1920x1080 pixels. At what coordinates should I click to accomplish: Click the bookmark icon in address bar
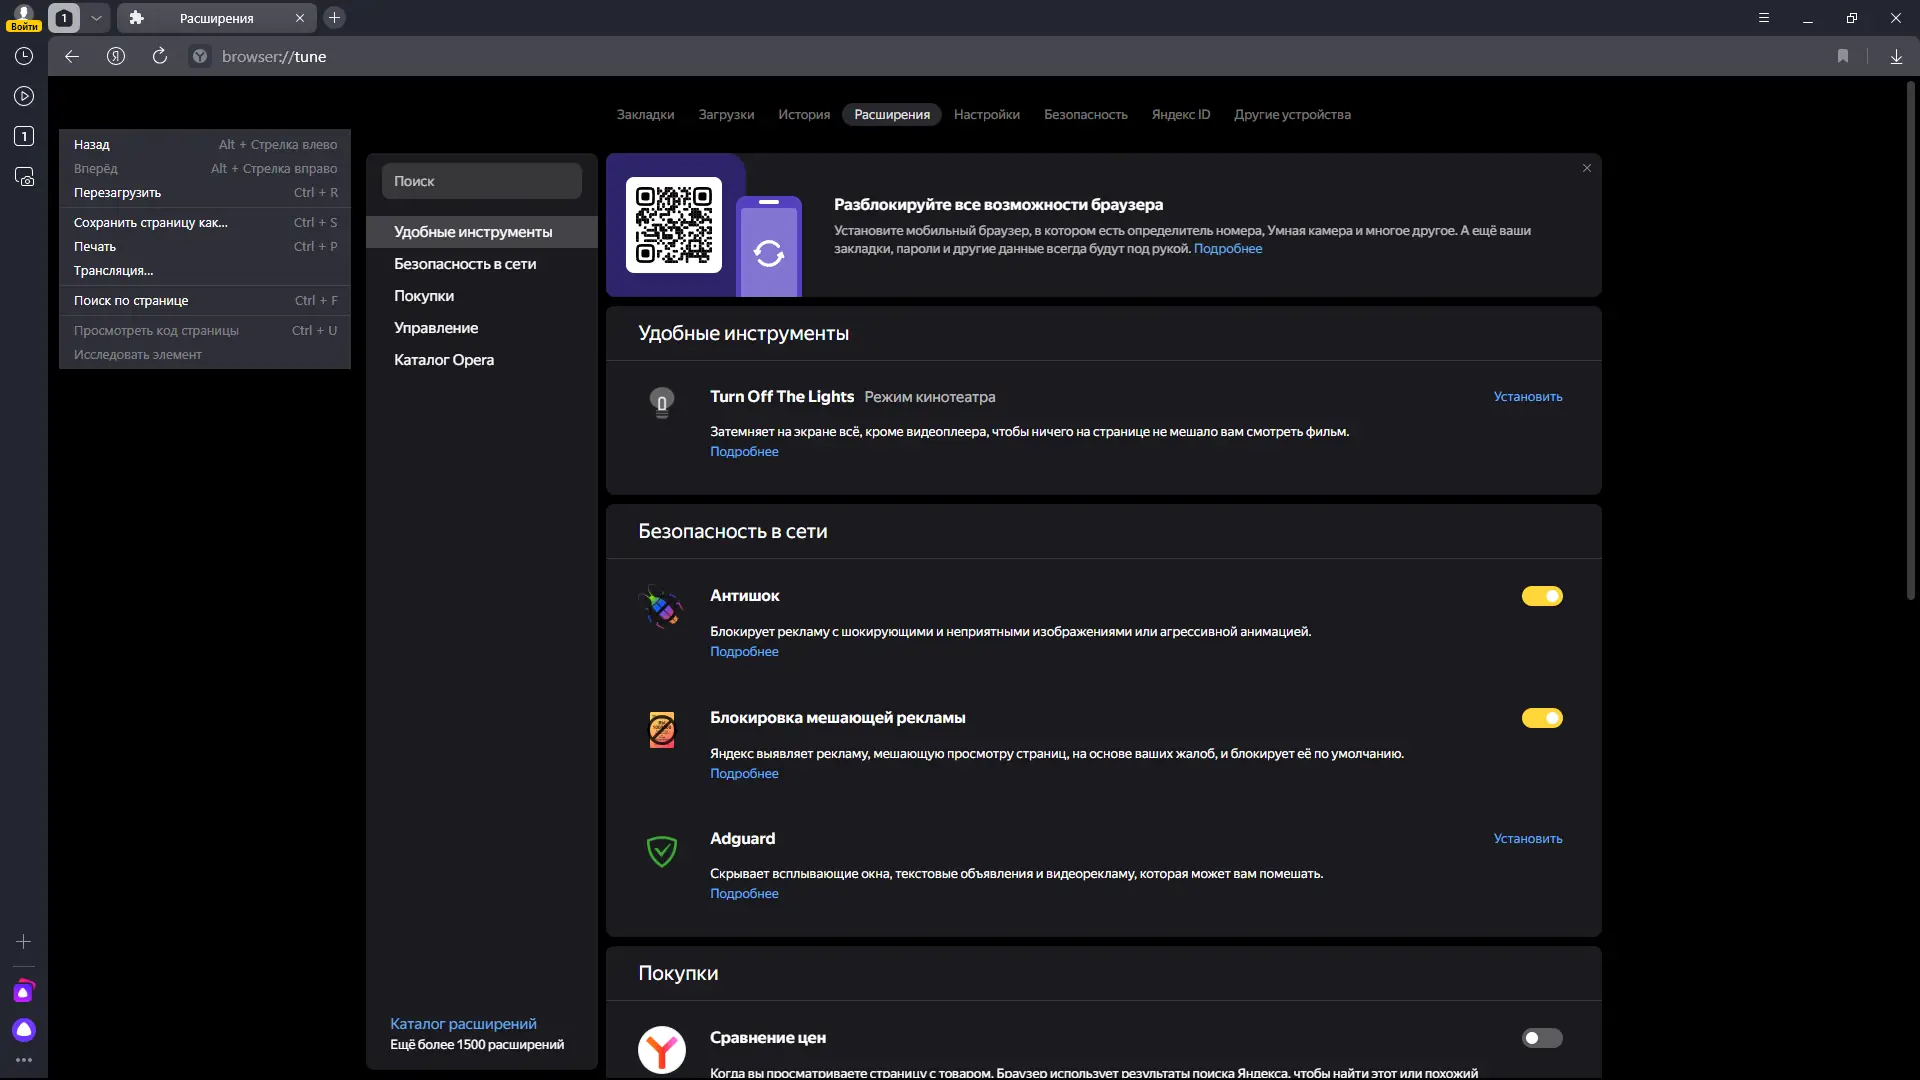point(1842,57)
